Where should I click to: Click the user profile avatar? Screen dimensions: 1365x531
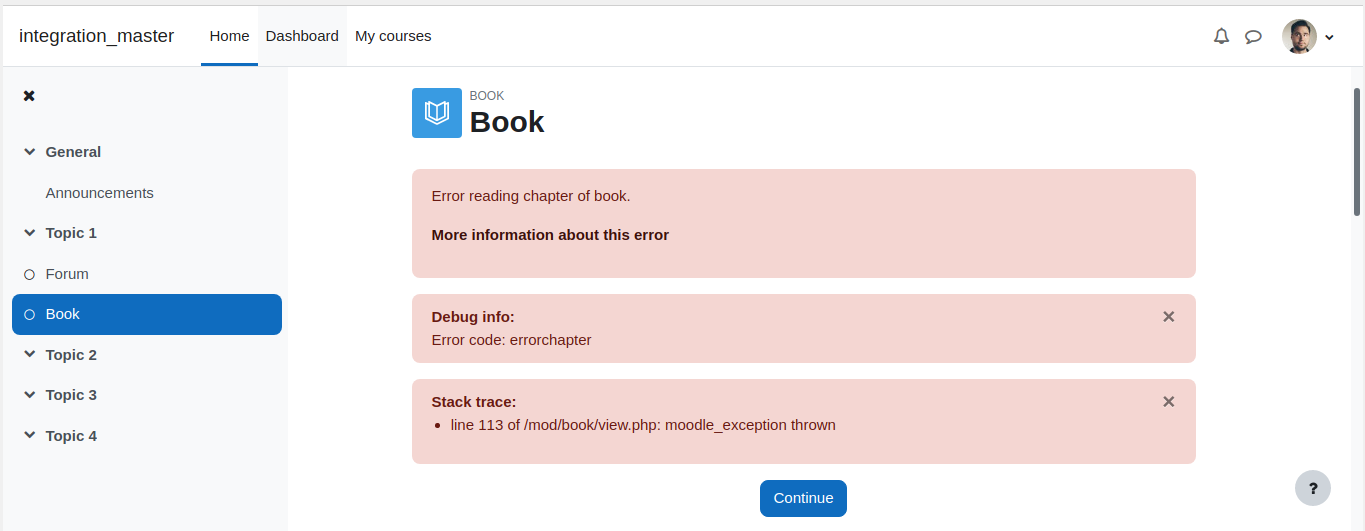coord(1299,37)
